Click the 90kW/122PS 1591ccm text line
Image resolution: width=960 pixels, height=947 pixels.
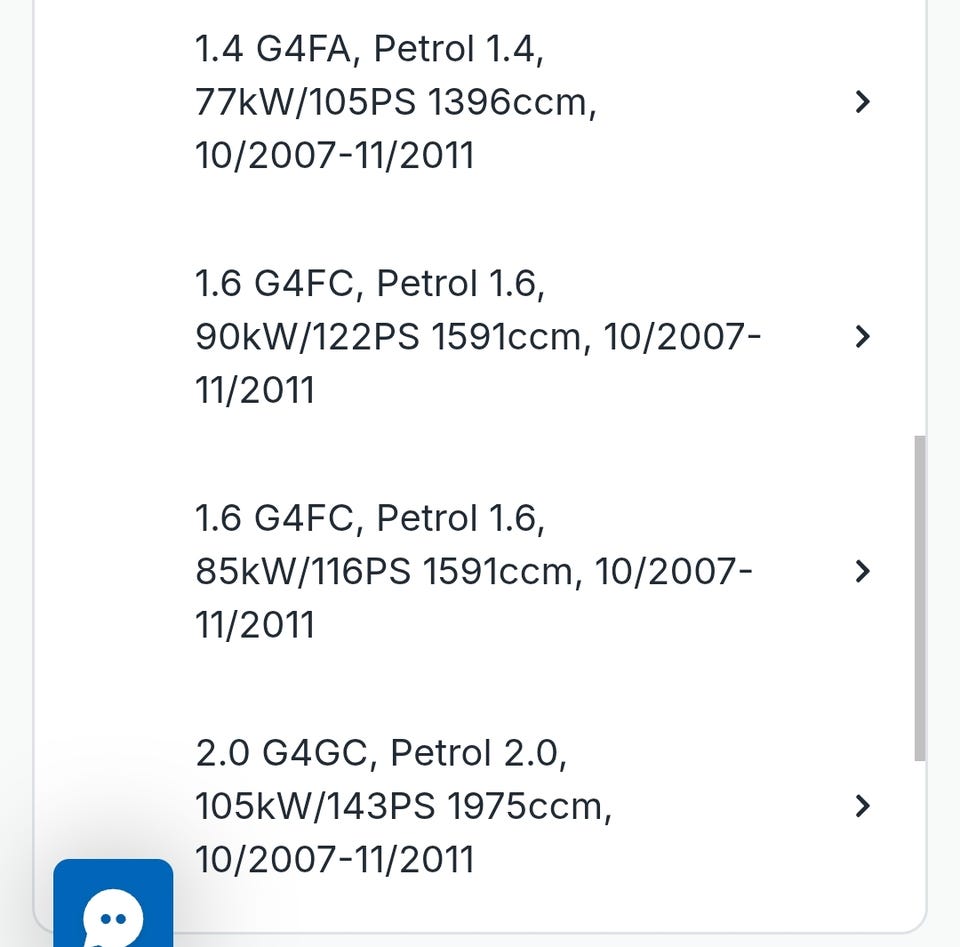(x=388, y=337)
